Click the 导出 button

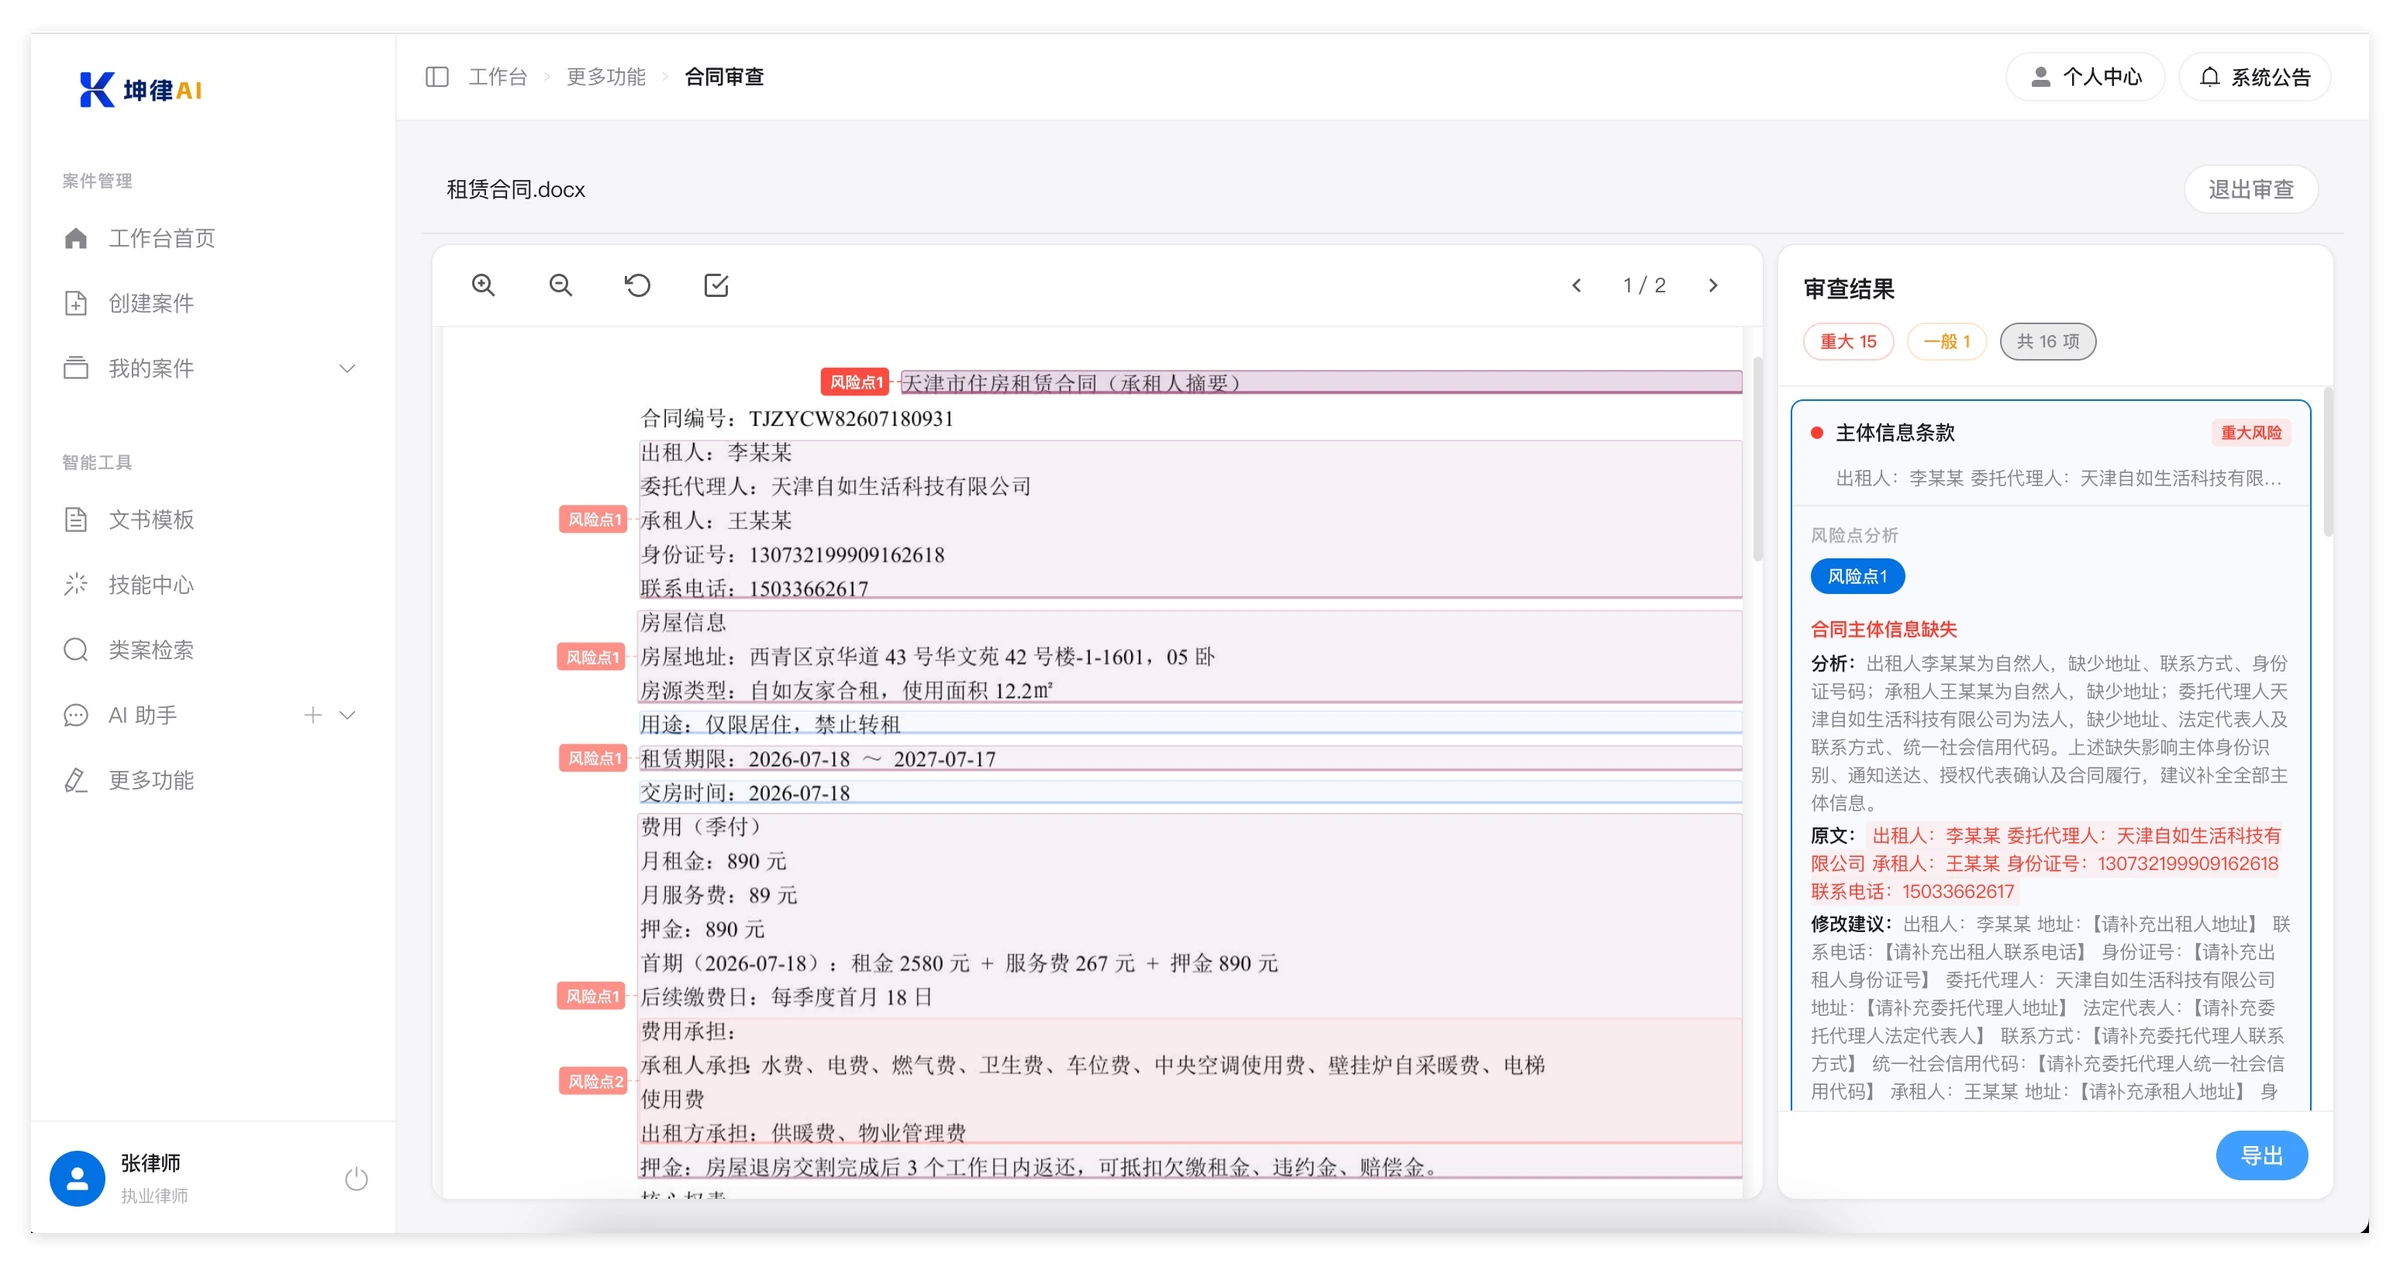pos(2262,1156)
